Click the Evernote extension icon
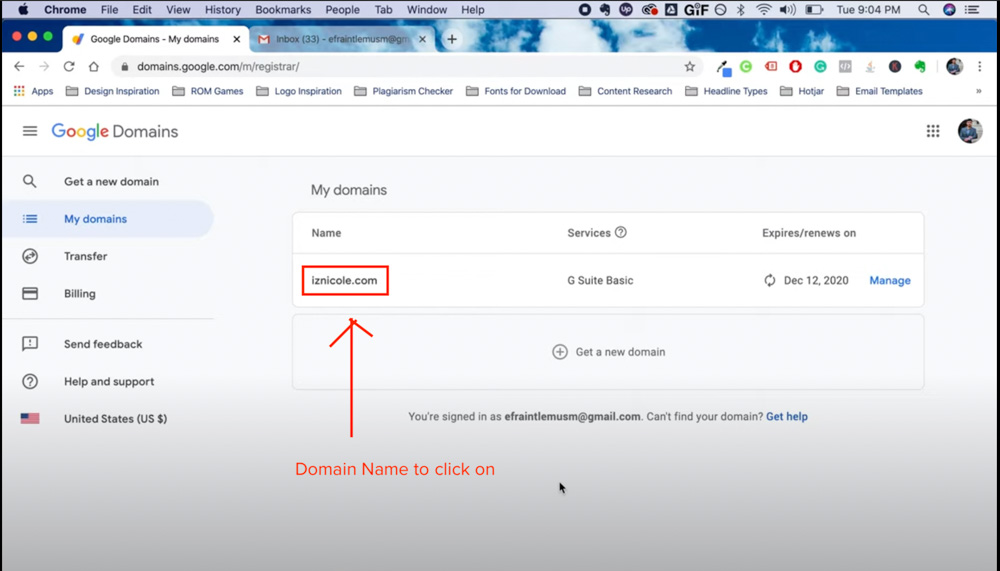Screen dimensions: 1000x571 920,66
